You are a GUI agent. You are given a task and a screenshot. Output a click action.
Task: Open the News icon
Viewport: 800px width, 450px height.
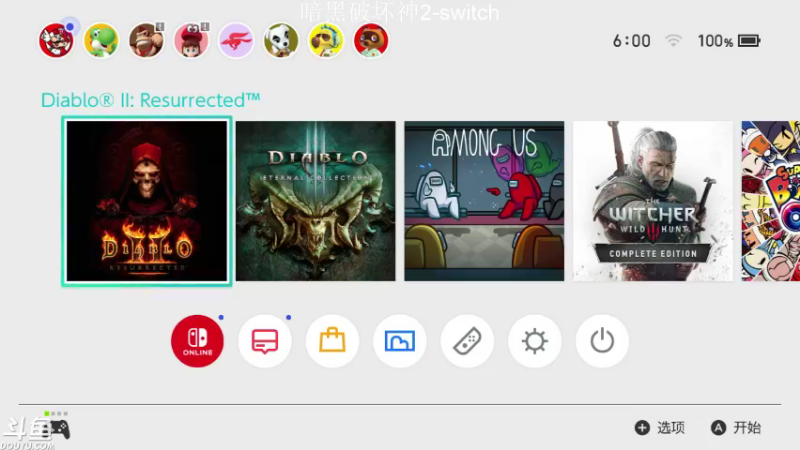coord(265,341)
